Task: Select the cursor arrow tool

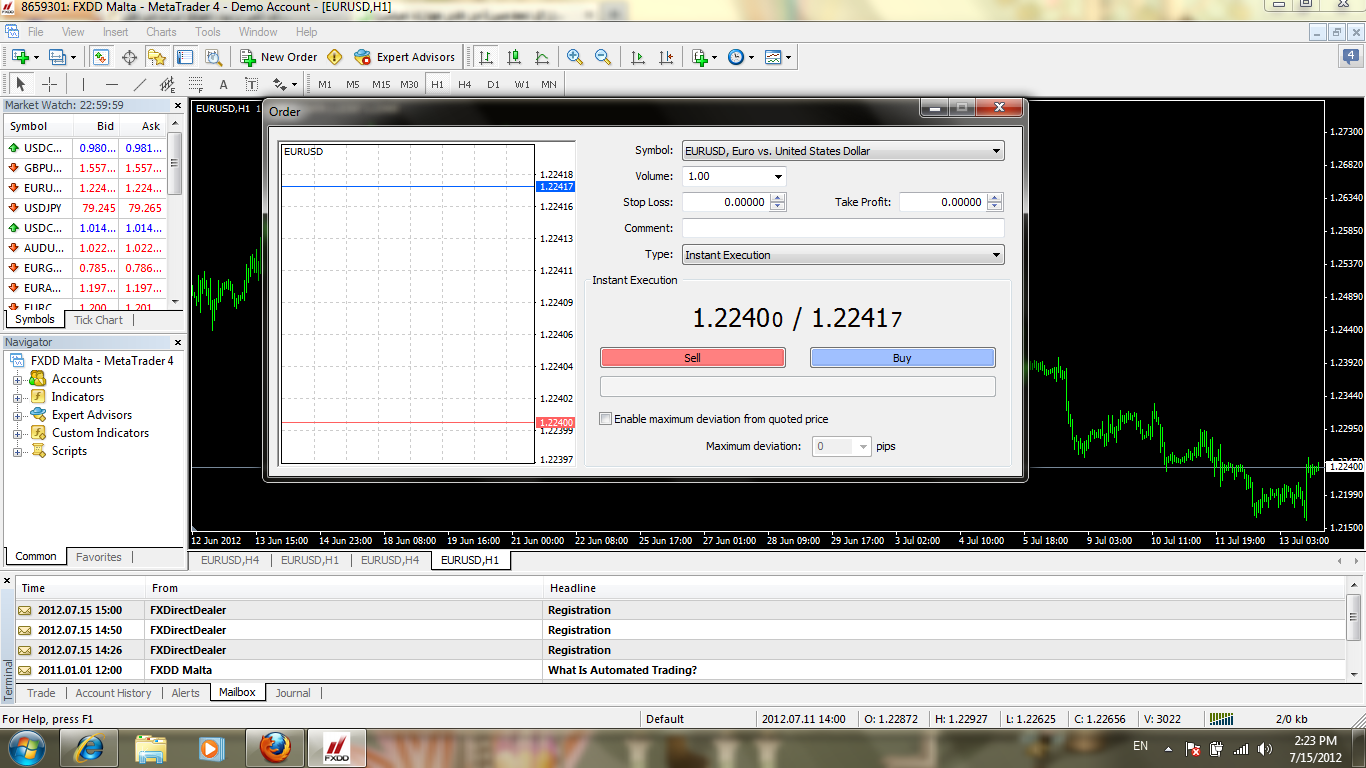Action: (21, 84)
